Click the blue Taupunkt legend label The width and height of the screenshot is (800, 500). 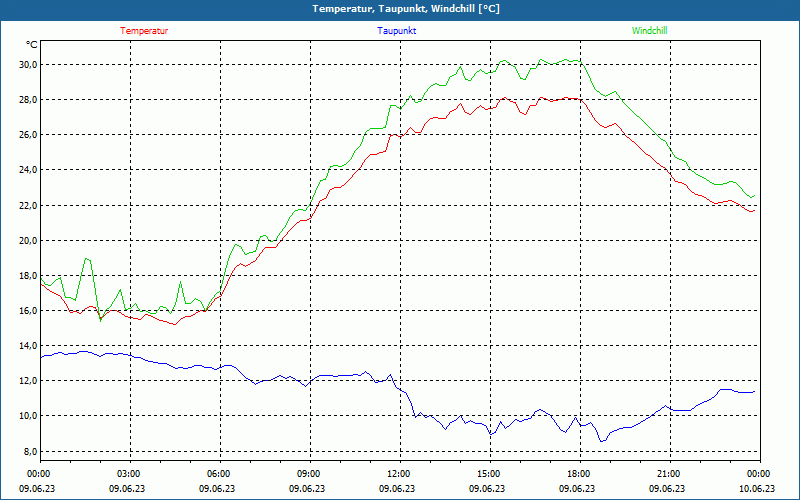pos(396,31)
